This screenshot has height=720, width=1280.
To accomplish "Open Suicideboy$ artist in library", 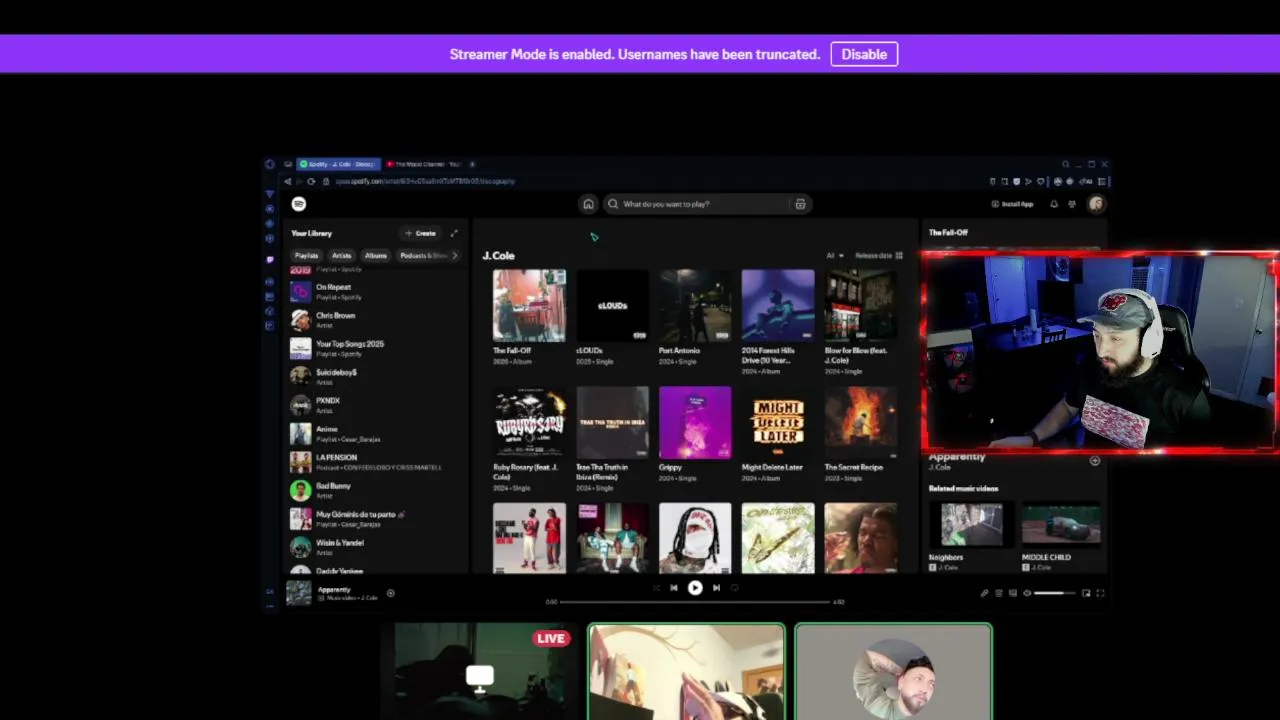I will click(375, 376).
